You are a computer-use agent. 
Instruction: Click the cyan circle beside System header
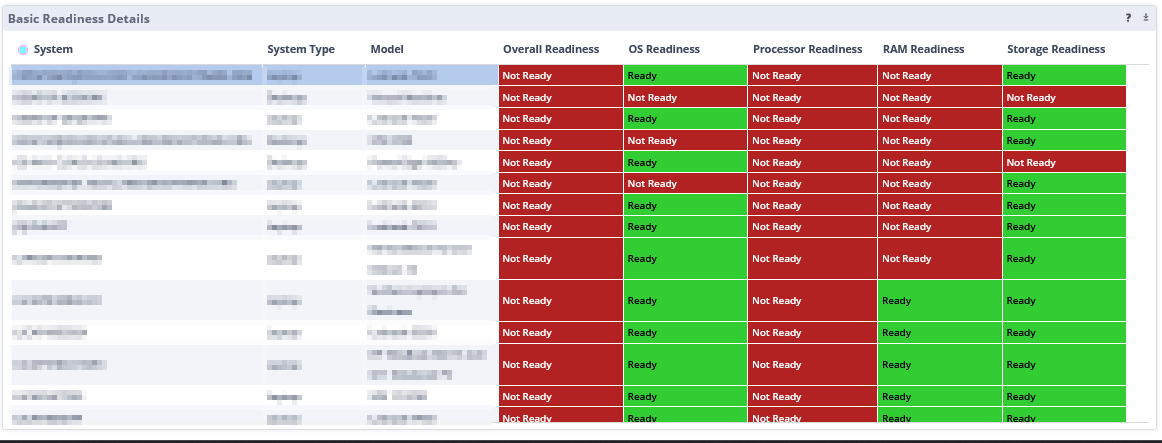click(x=23, y=49)
